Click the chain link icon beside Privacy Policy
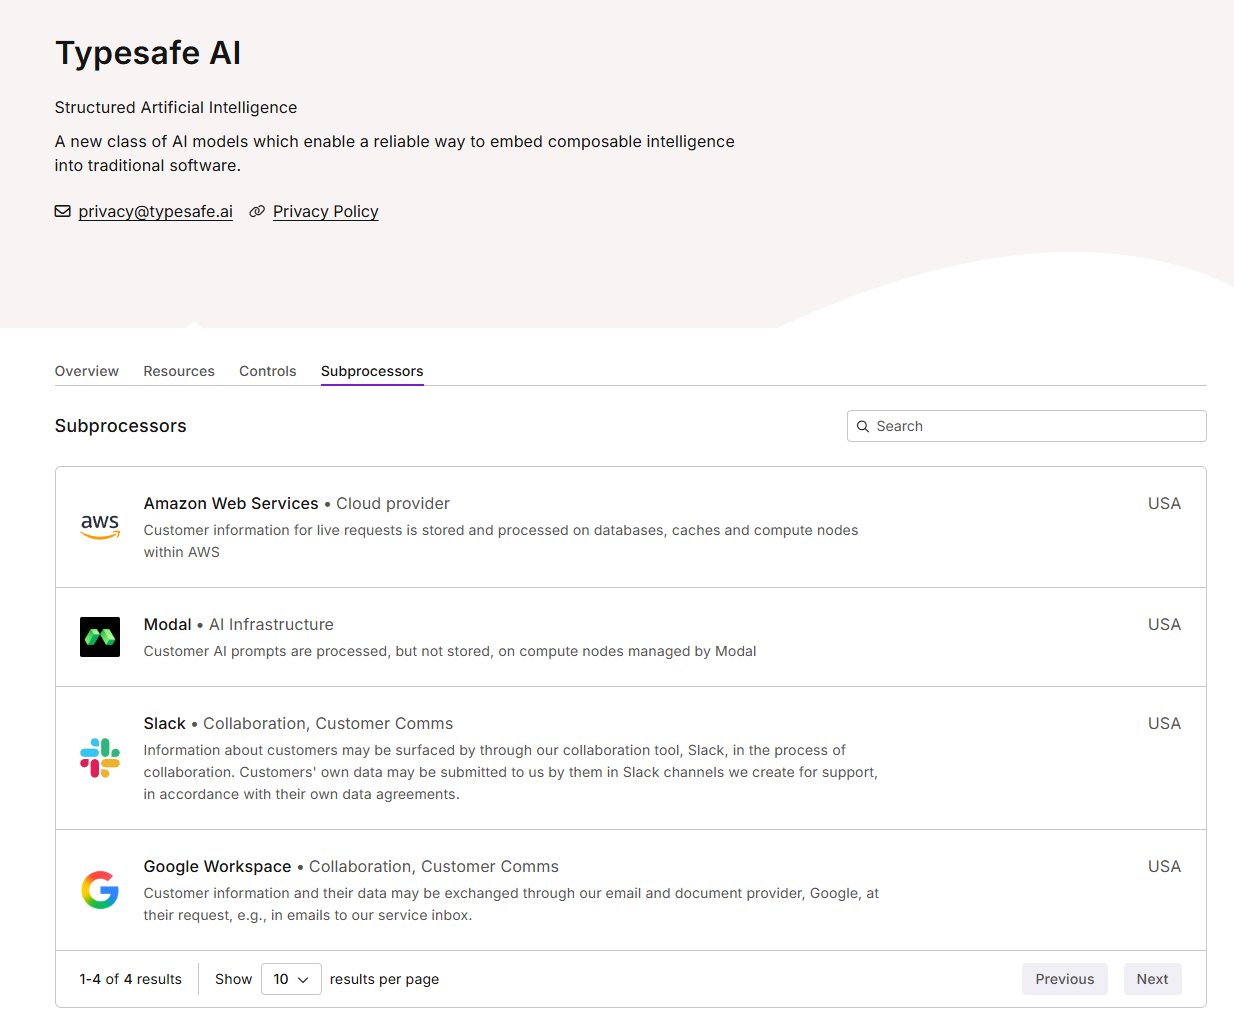Viewport: 1234px width, 1036px height. [257, 211]
